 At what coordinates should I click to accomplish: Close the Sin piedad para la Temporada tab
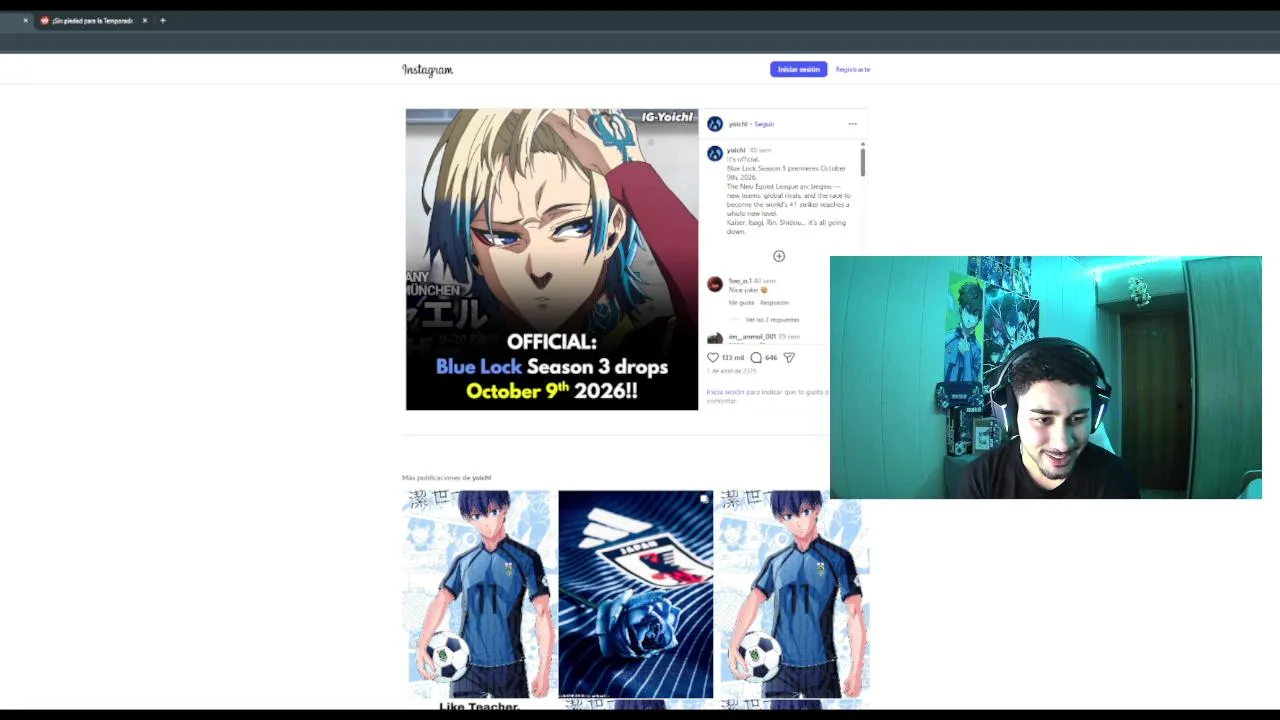coord(144,20)
